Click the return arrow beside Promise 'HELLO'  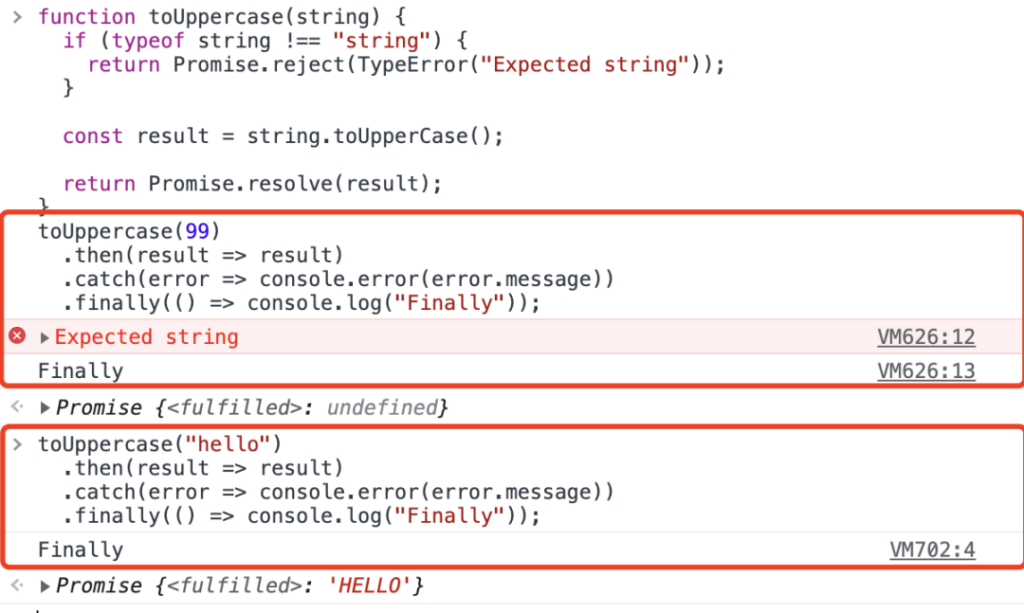pos(18,585)
